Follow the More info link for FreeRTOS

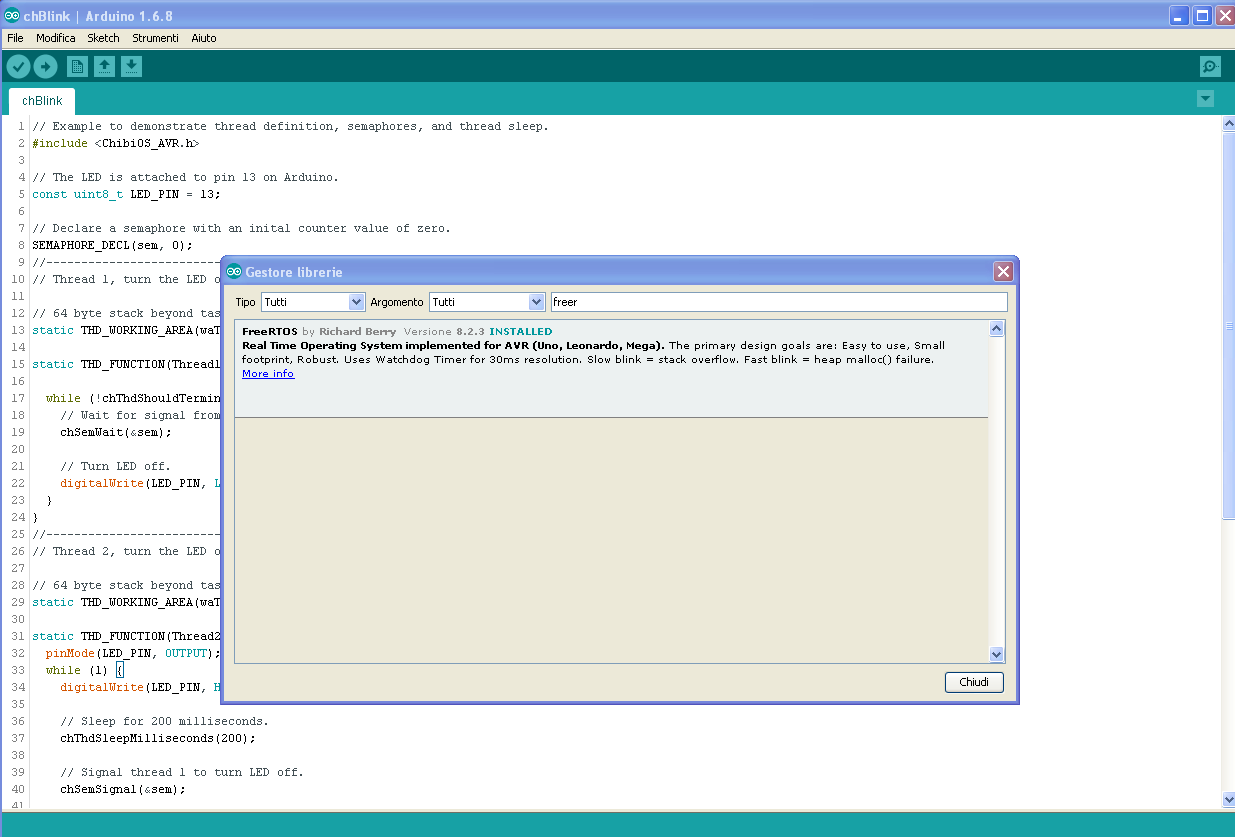267,373
